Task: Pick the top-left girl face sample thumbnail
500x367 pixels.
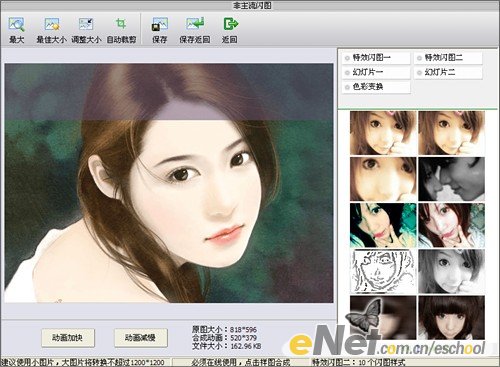Action: click(383, 133)
